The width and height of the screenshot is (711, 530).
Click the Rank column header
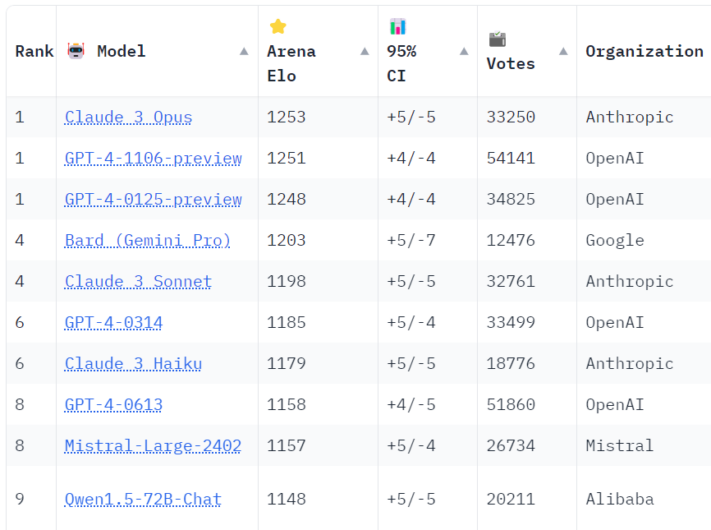(x=34, y=51)
